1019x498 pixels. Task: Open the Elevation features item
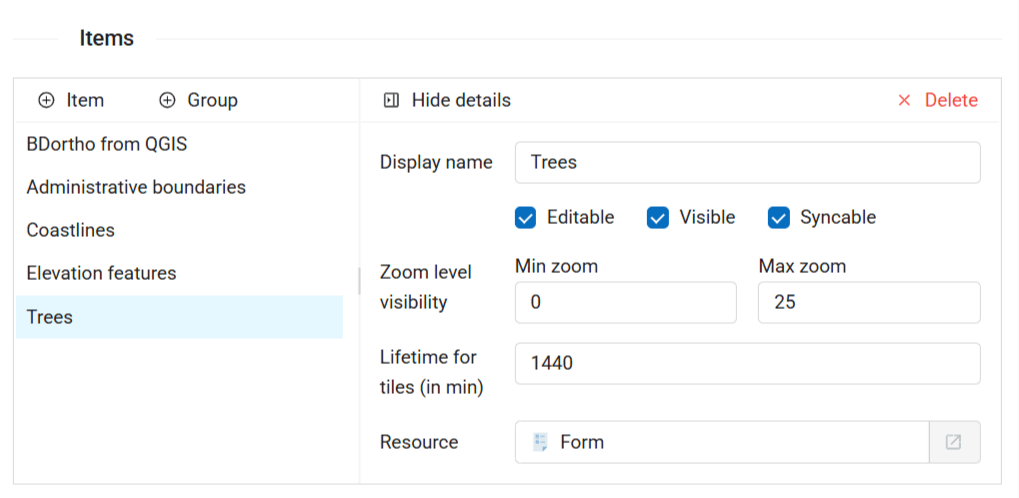101,273
